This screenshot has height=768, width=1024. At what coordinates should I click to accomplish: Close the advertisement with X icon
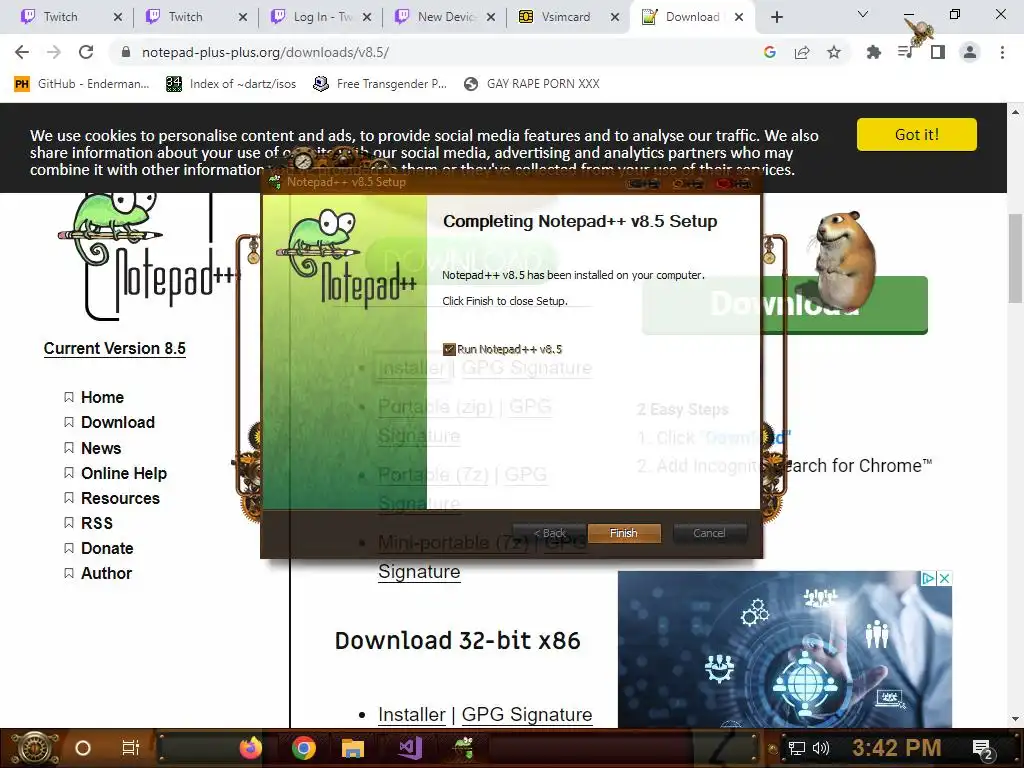[944, 578]
